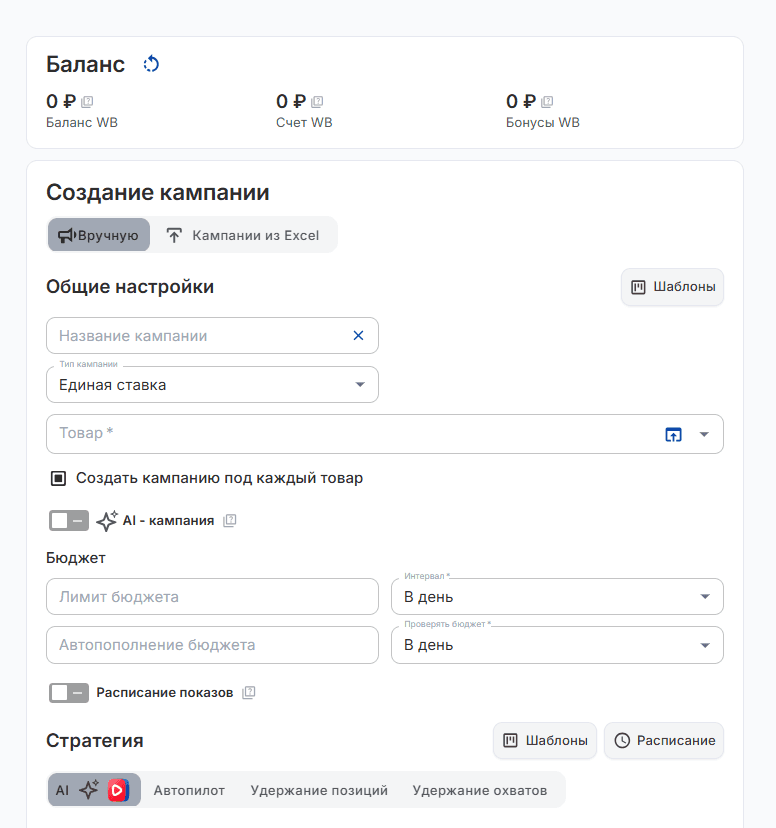Focus the Автопополнение бюджета input field
The height and width of the screenshot is (828, 776).
coord(212,645)
